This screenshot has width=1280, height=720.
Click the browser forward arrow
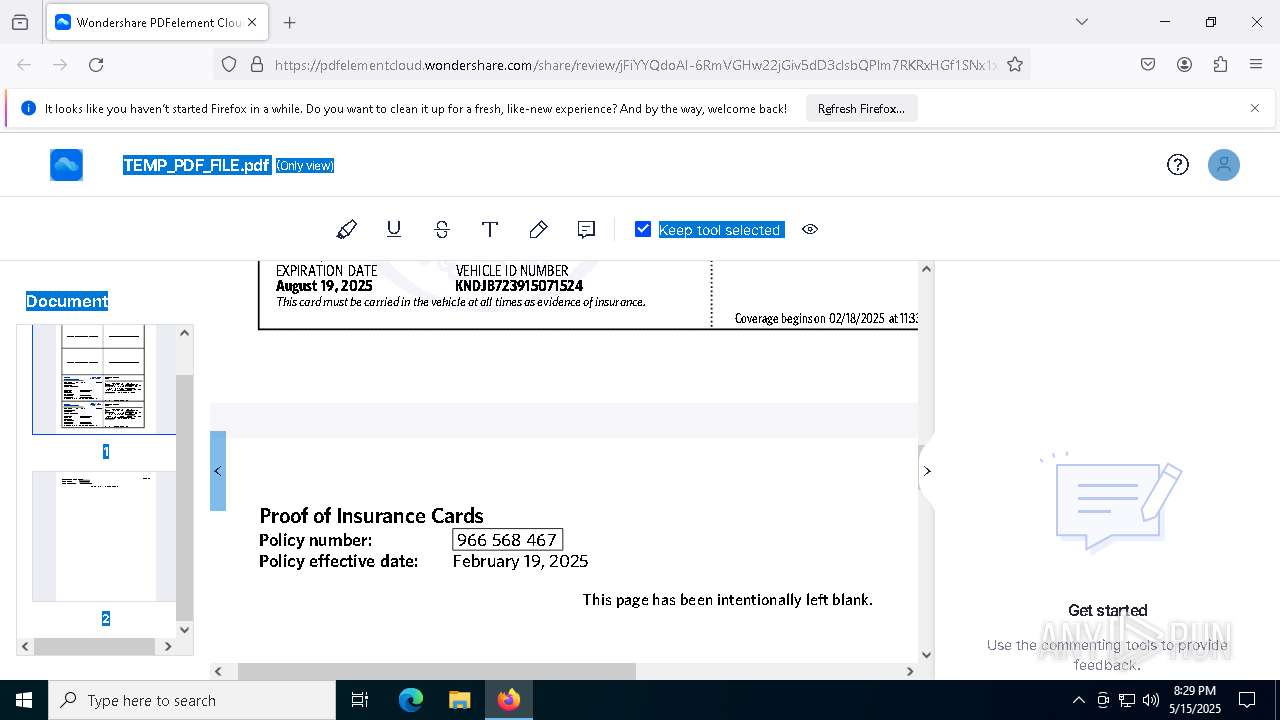(60, 64)
